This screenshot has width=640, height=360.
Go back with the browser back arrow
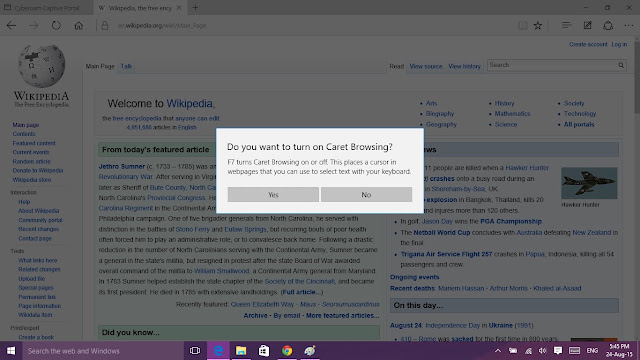[11, 25]
